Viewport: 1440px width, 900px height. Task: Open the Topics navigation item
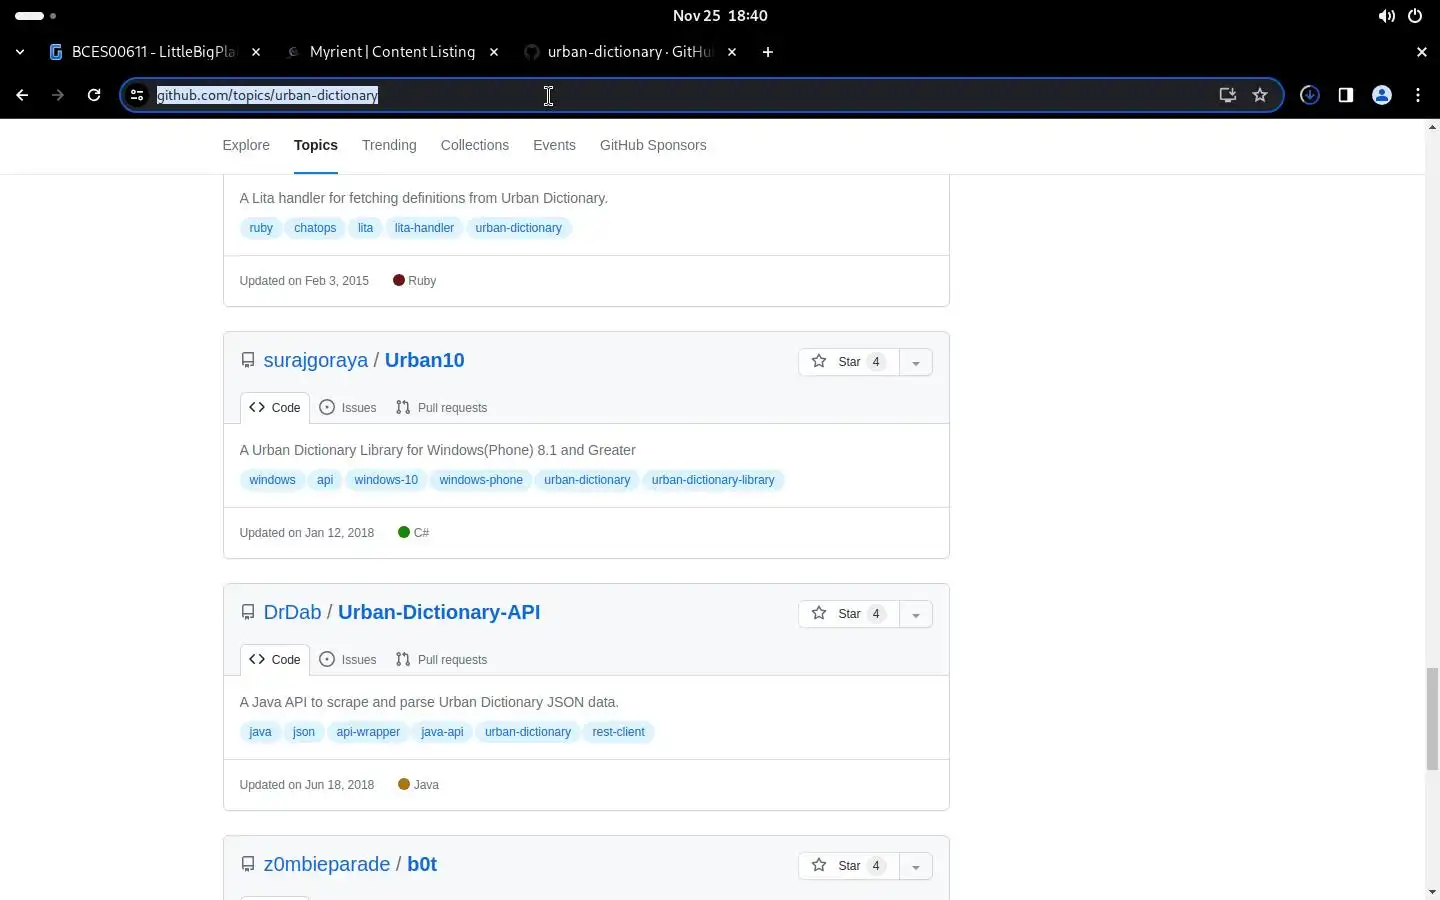point(316,145)
